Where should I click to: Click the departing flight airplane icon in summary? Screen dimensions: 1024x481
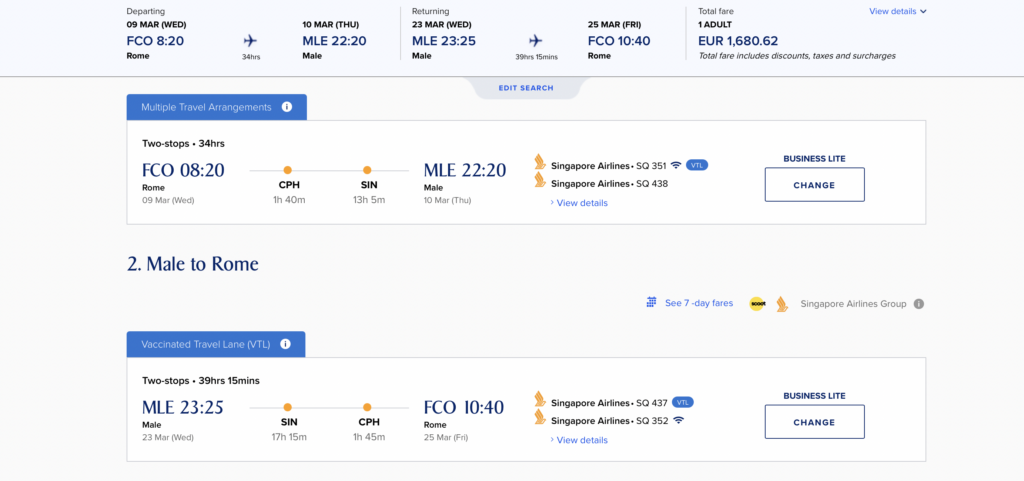pyautogui.click(x=250, y=40)
